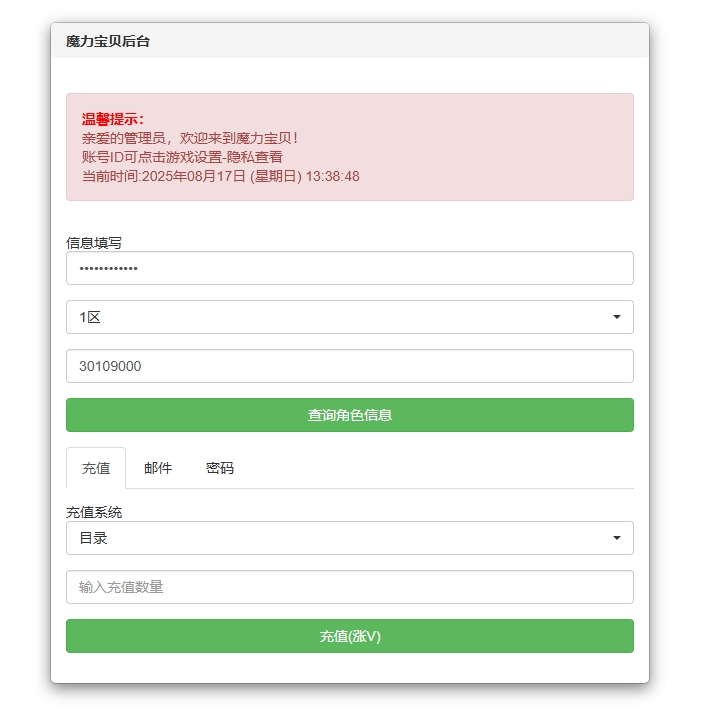Click the 信息填写 label
This screenshot has height=725, width=723.
coord(94,243)
